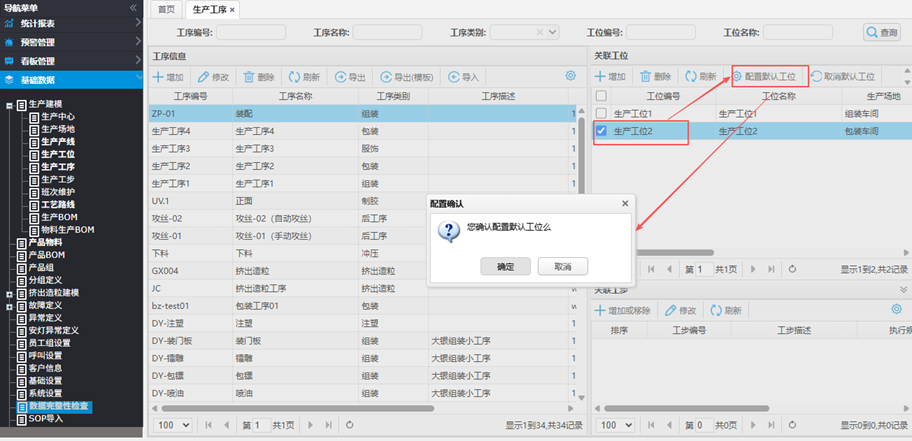
Task: Toggle the select-all checkbox in 关联工位 header
Action: (x=601, y=96)
